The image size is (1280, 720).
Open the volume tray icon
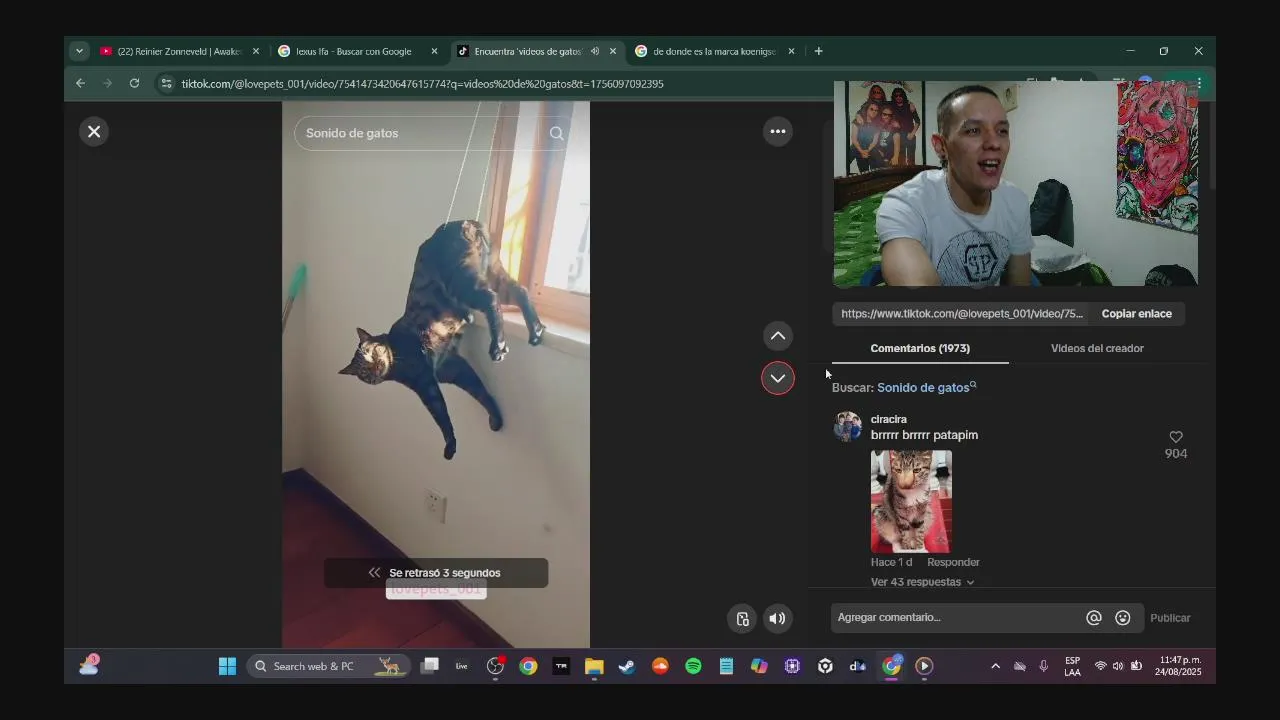(1118, 666)
